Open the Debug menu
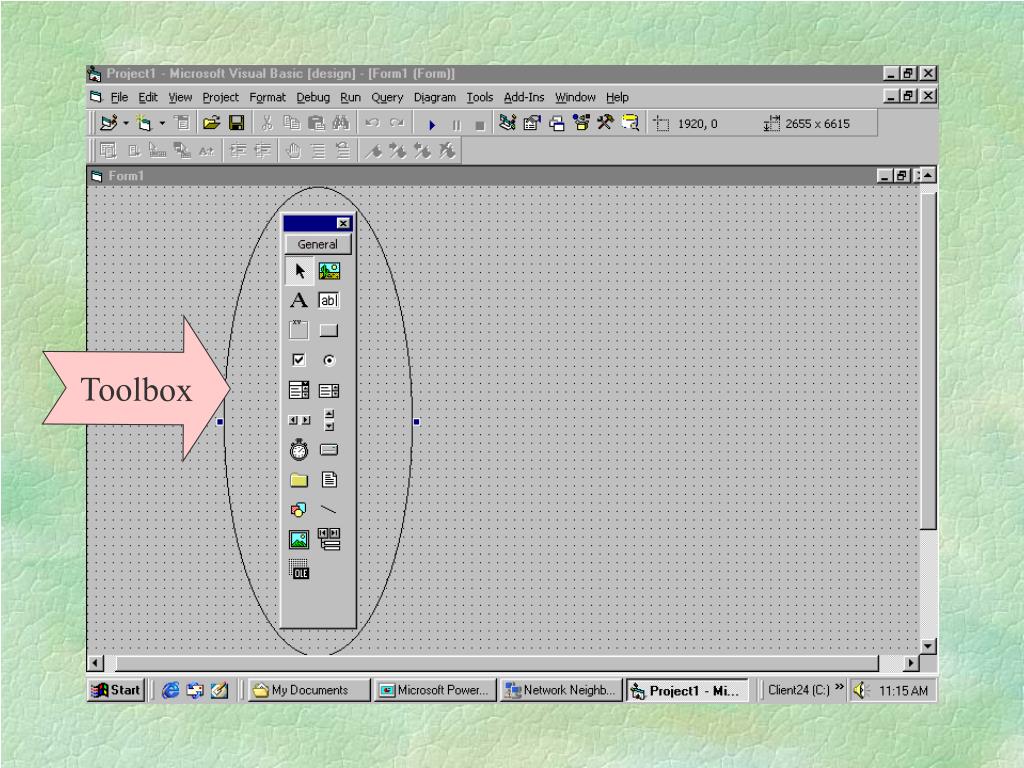 313,97
